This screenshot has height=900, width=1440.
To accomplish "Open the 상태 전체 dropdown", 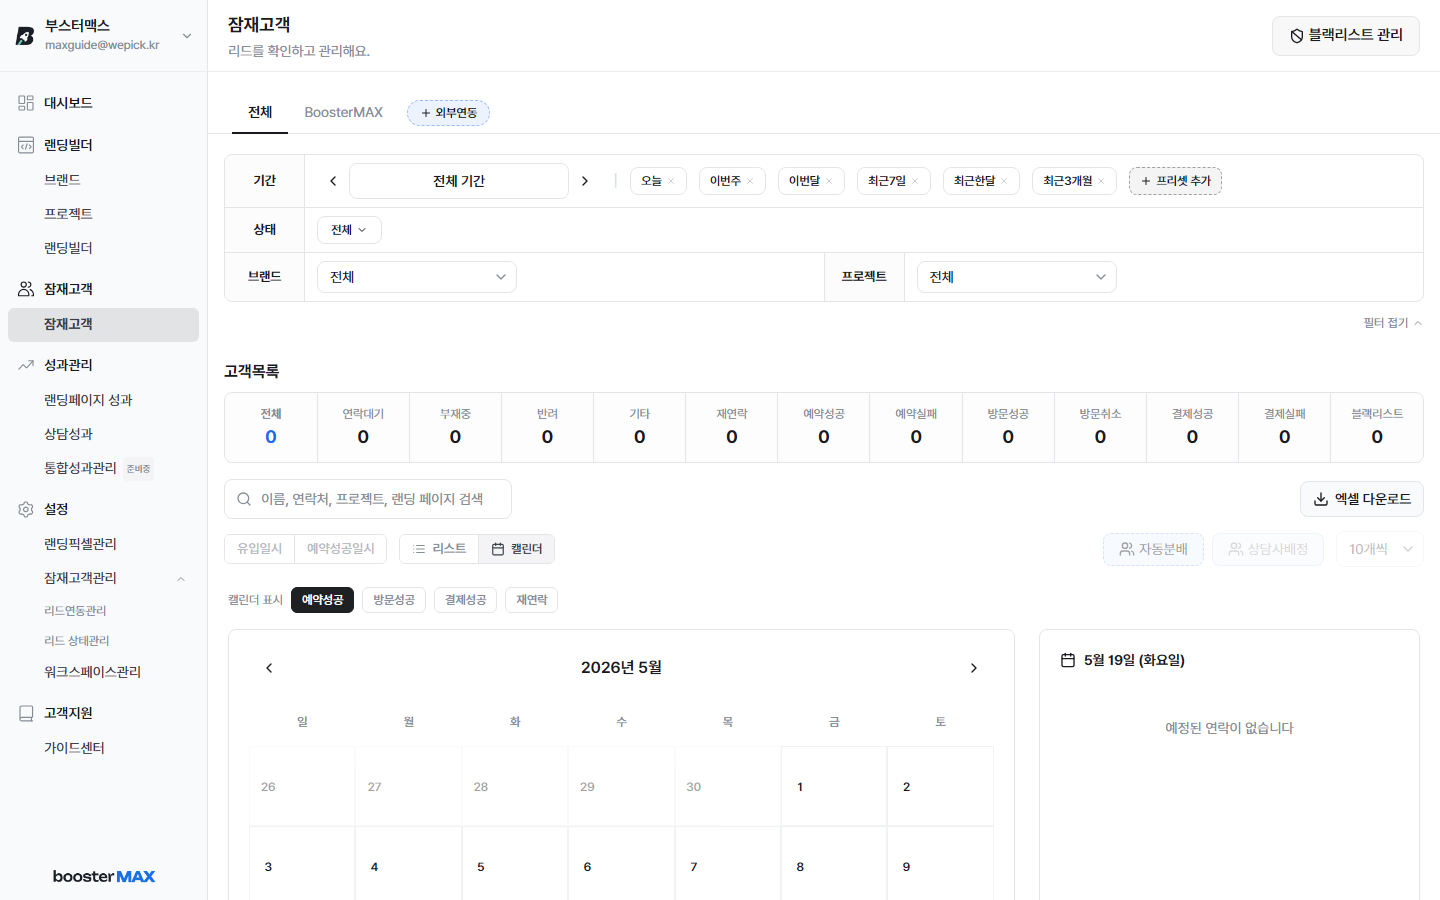I will [349, 230].
